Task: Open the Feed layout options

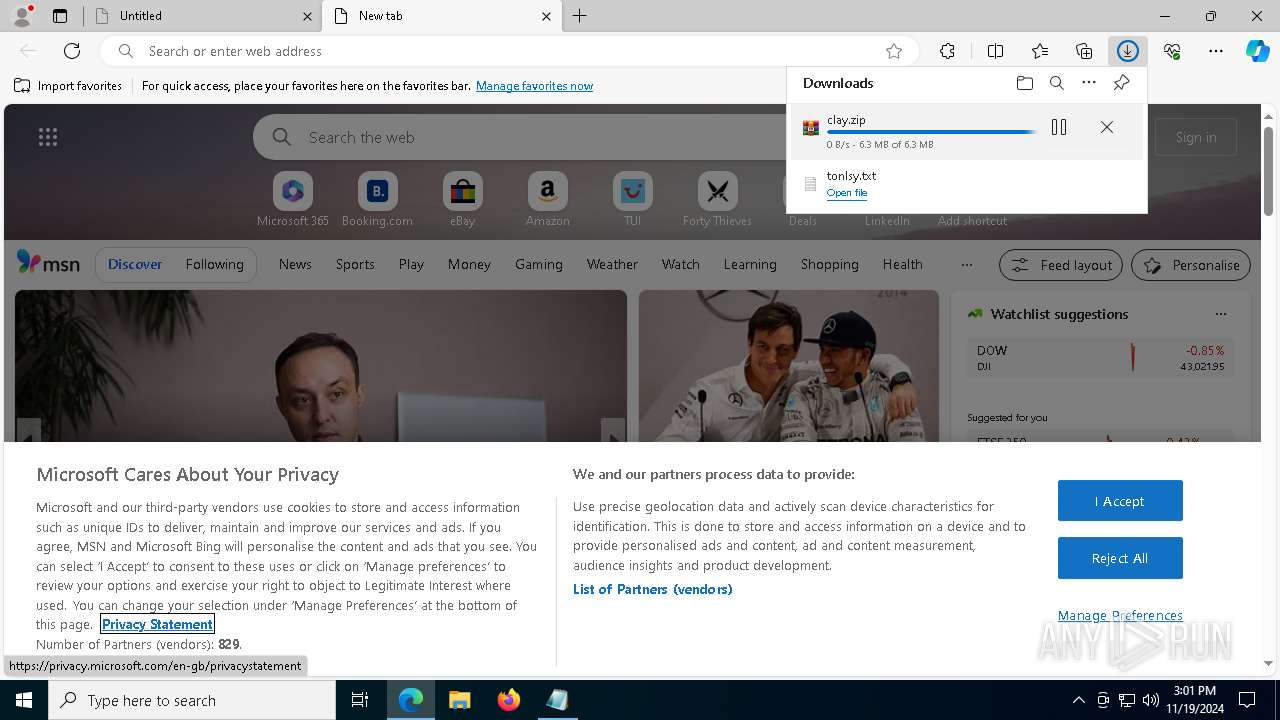Action: pos(1061,265)
